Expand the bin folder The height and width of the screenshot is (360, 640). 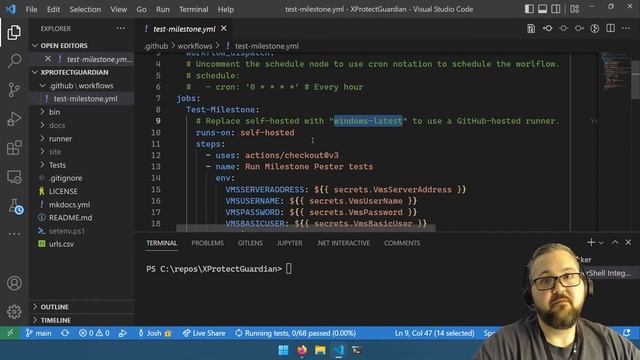pos(54,112)
